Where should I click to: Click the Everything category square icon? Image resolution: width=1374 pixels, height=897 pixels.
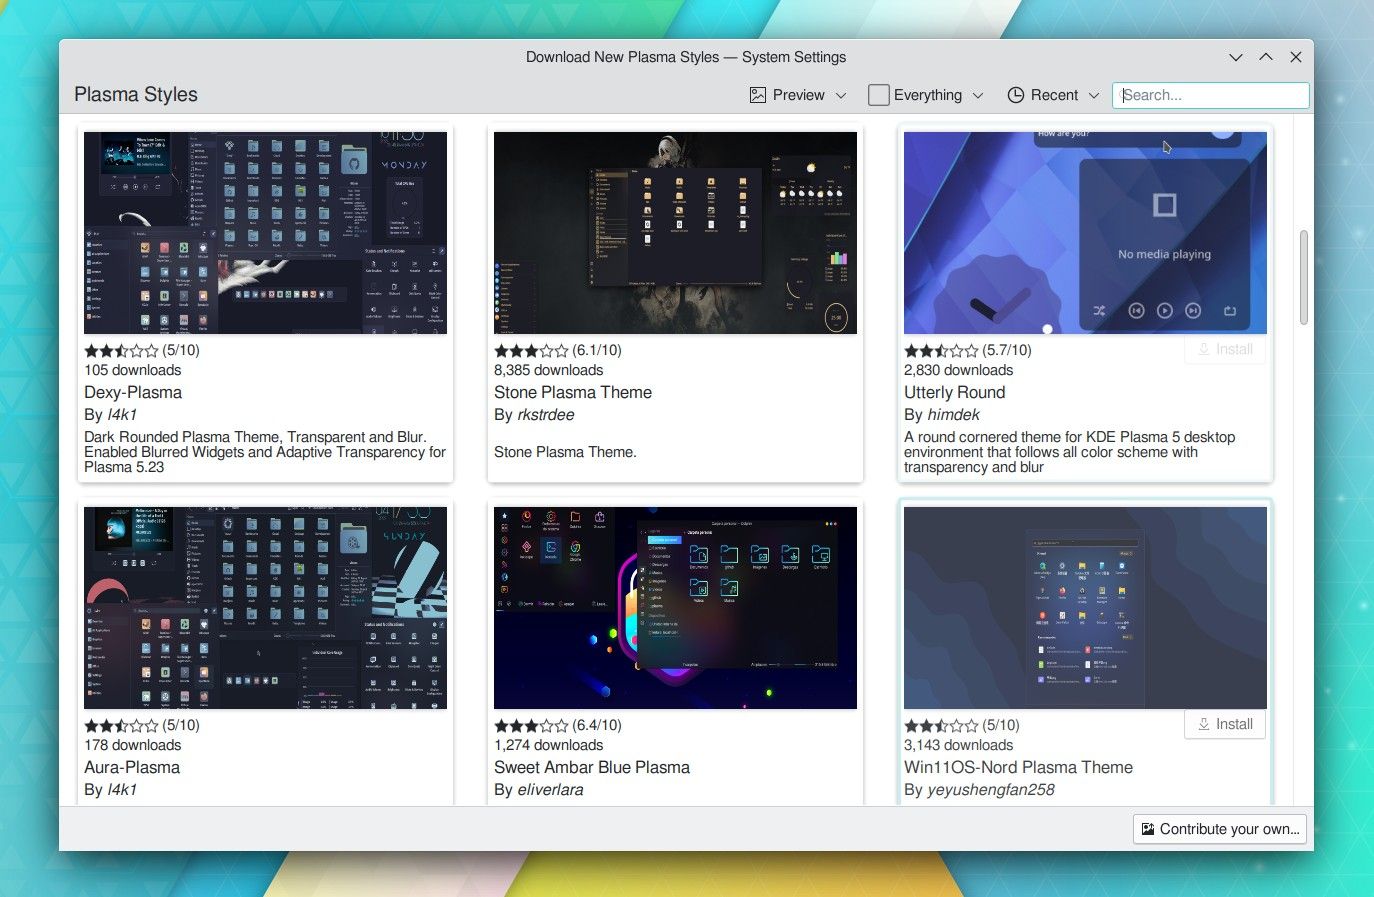878,95
